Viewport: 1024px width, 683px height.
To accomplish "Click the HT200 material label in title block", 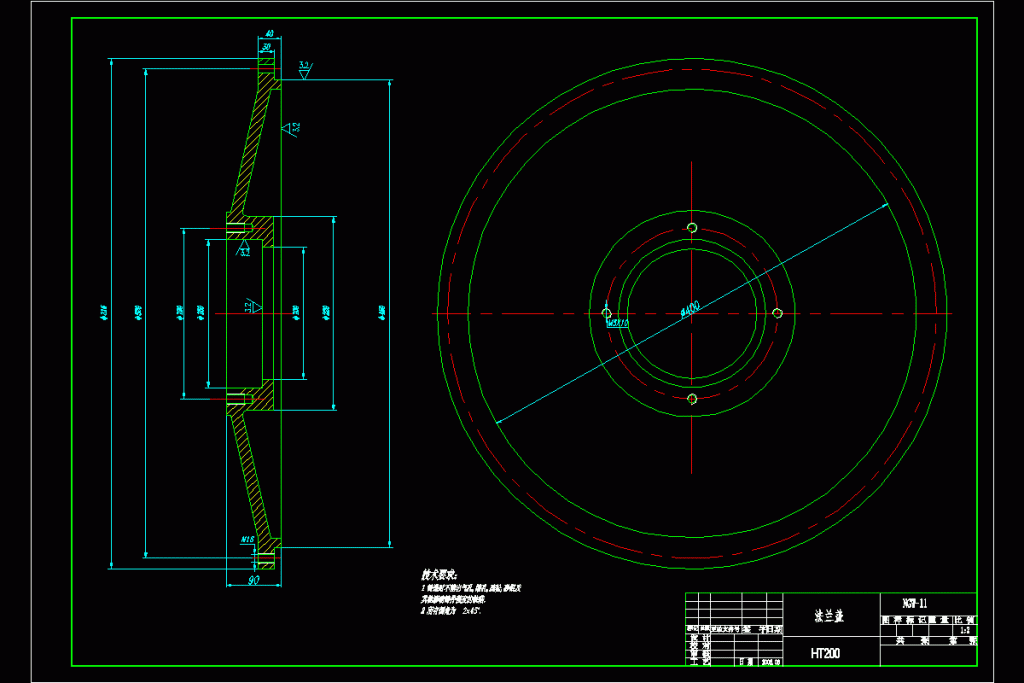I will click(x=825, y=653).
